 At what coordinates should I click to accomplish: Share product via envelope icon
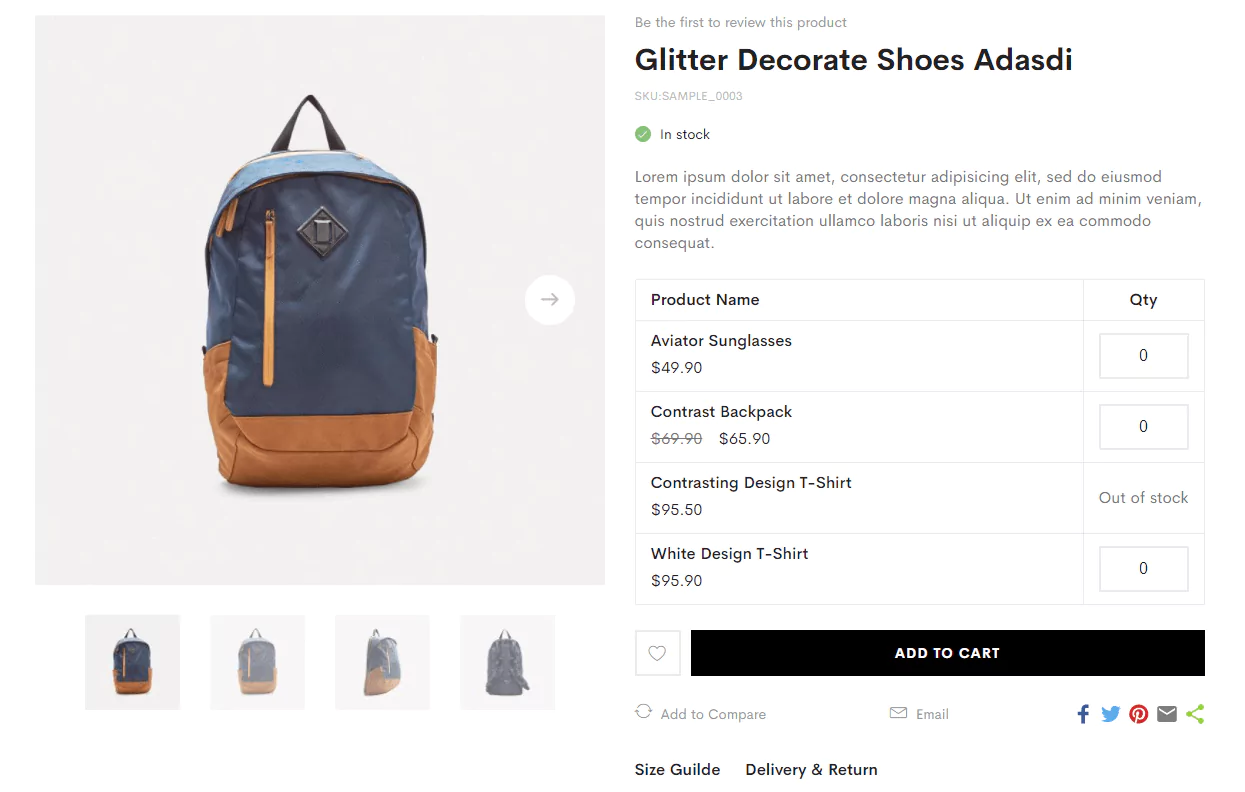[x=1166, y=714]
